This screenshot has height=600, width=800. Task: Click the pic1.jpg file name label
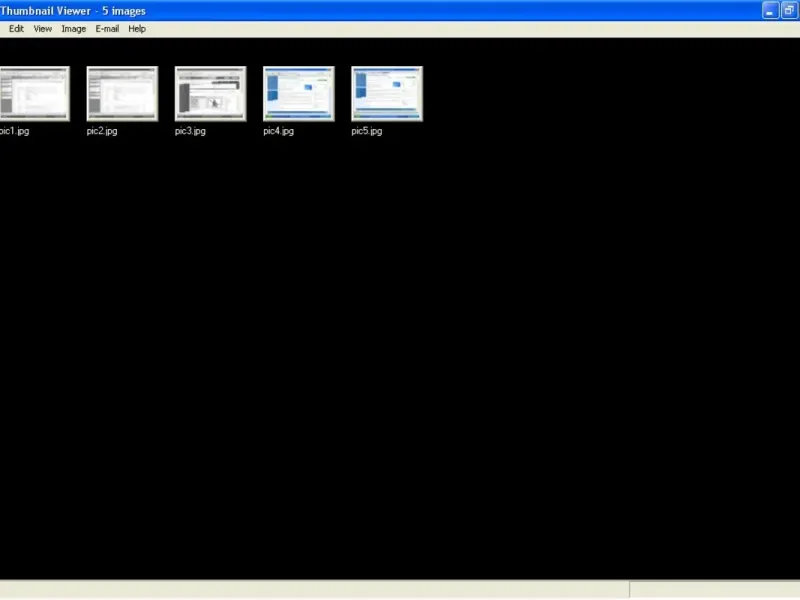(14, 131)
